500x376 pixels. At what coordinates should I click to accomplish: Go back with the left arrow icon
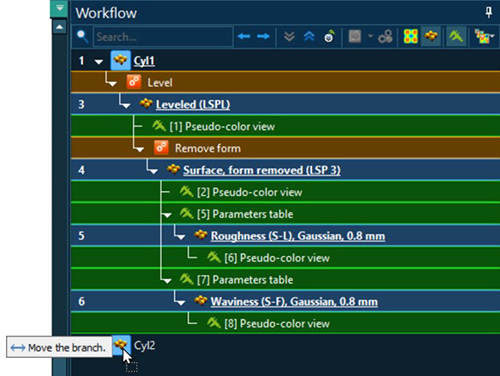[x=244, y=36]
